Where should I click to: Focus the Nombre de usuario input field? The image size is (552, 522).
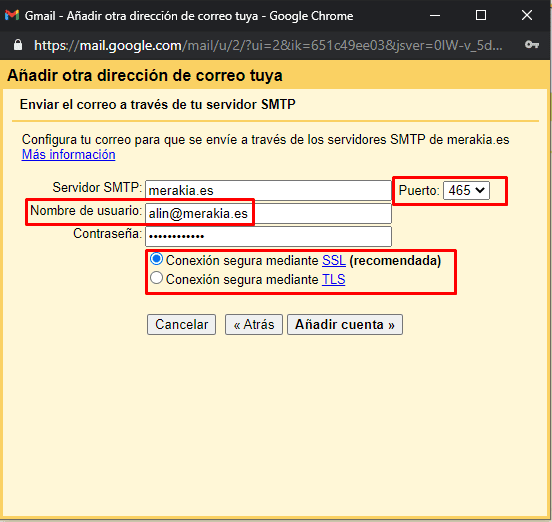point(268,213)
